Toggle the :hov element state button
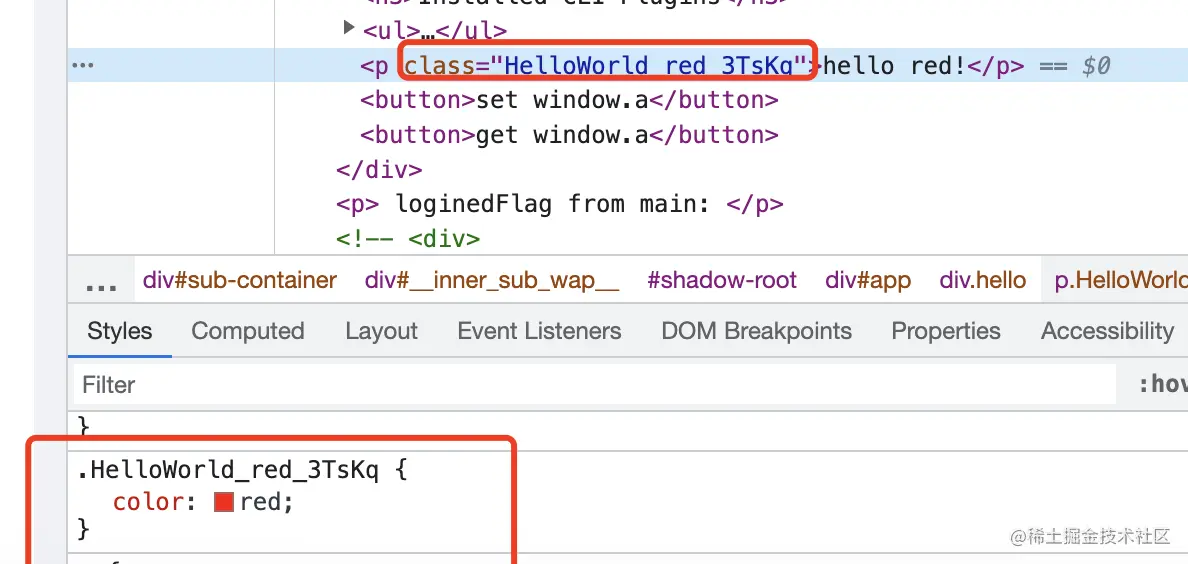The image size is (1188, 564). 1163,384
